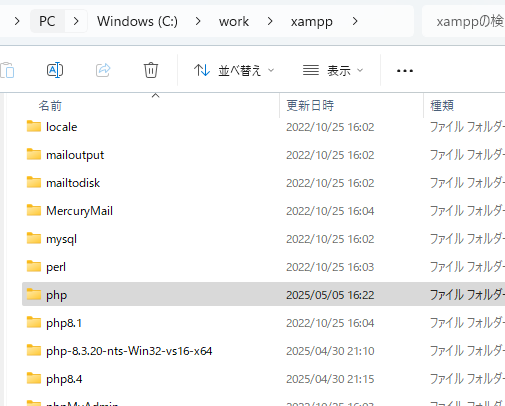This screenshot has height=406, width=505.
Task: Click the locale row's ファイル フォルダー type
Action: (467, 127)
